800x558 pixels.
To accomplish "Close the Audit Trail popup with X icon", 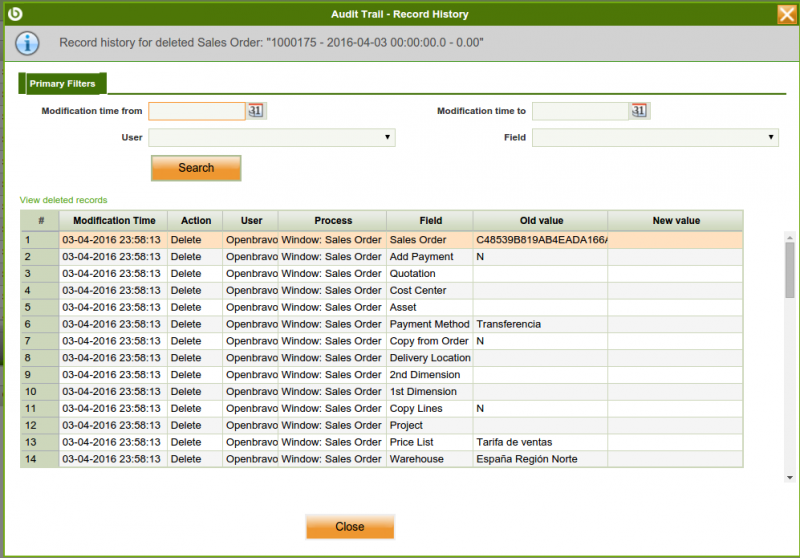I will [786, 14].
